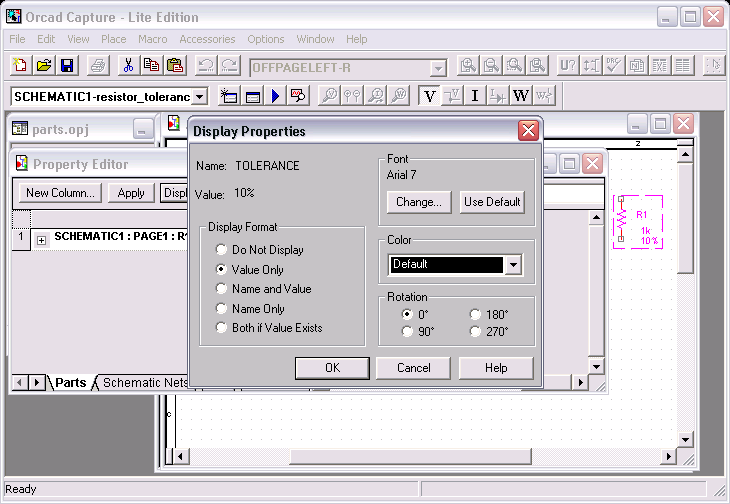Viewport: 730px width, 504px height.
Task: Enable bias current display I icon
Action: click(x=475, y=96)
